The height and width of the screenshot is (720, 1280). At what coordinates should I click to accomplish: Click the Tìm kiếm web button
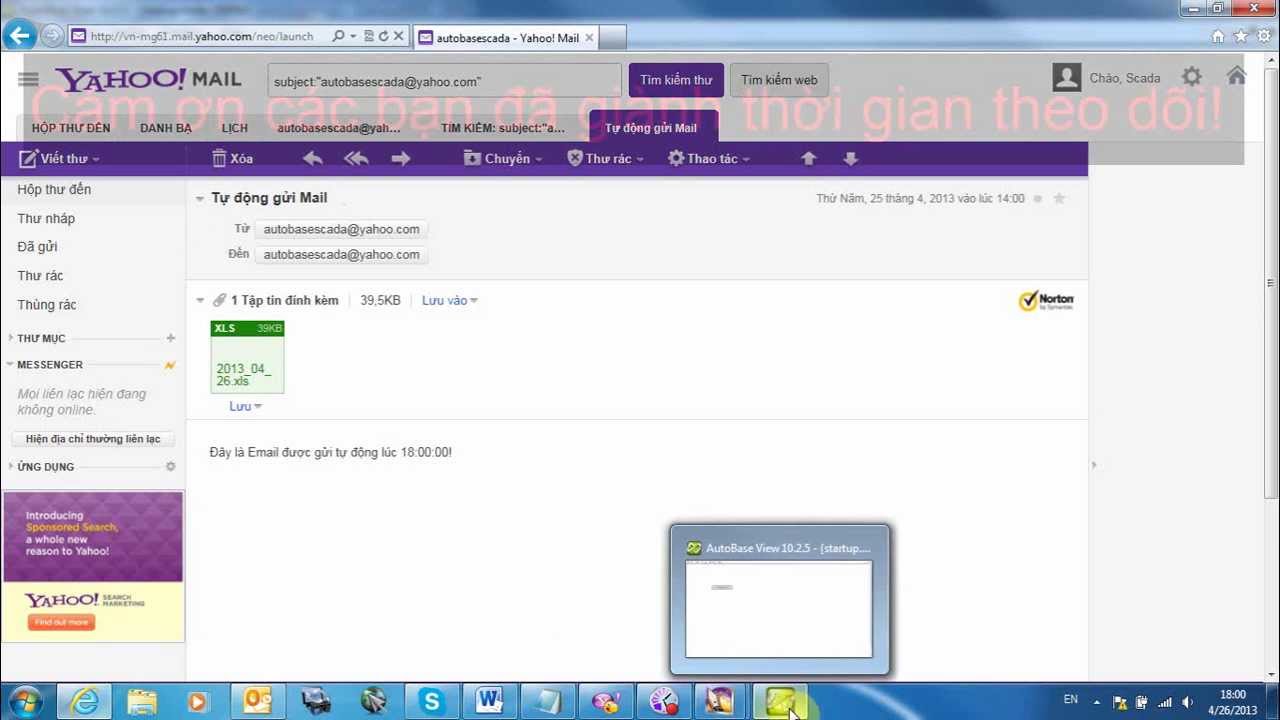click(779, 80)
